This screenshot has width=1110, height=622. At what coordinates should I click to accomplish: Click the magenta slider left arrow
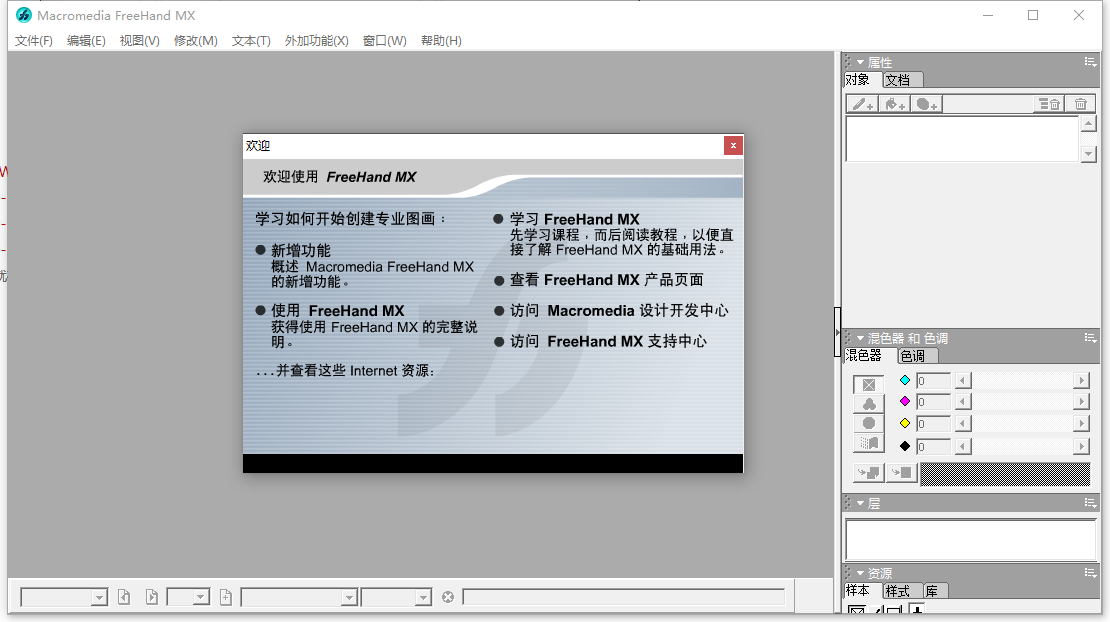[x=962, y=402]
